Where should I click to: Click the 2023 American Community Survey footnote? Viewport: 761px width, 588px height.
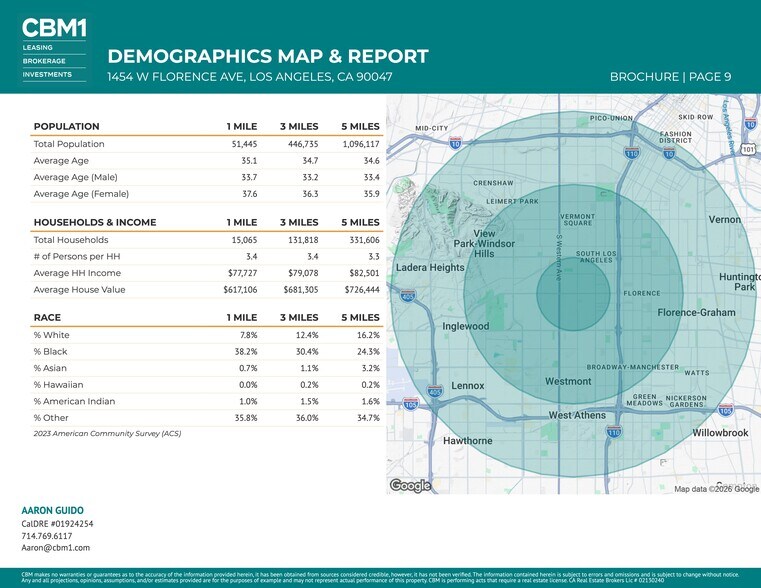pyautogui.click(x=107, y=433)
